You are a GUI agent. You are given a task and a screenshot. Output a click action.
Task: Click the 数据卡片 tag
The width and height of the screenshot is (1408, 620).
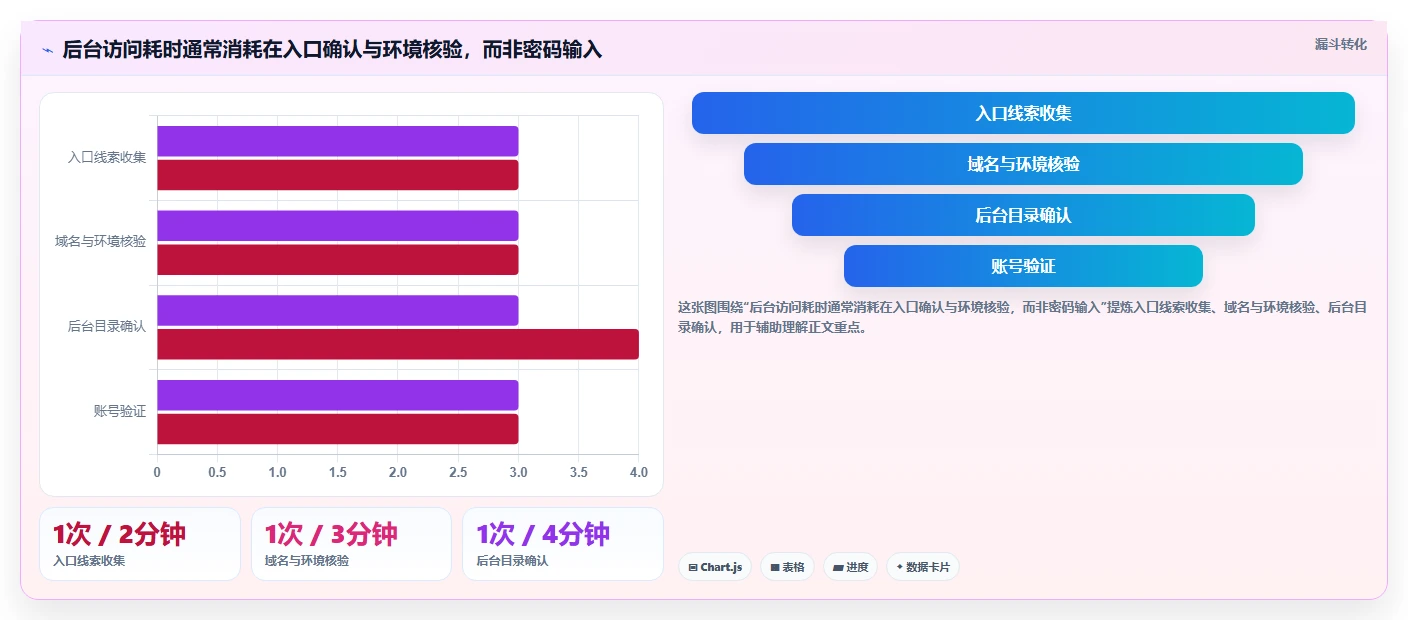click(923, 567)
